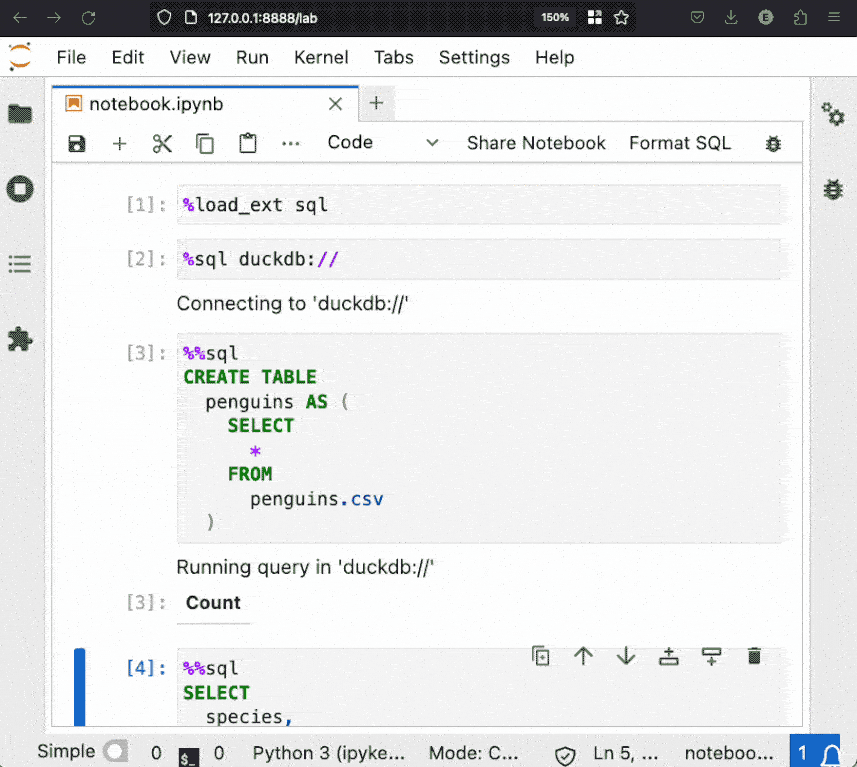This screenshot has width=857, height=767.
Task: Click the browser forward arrow
Action: click(x=54, y=18)
